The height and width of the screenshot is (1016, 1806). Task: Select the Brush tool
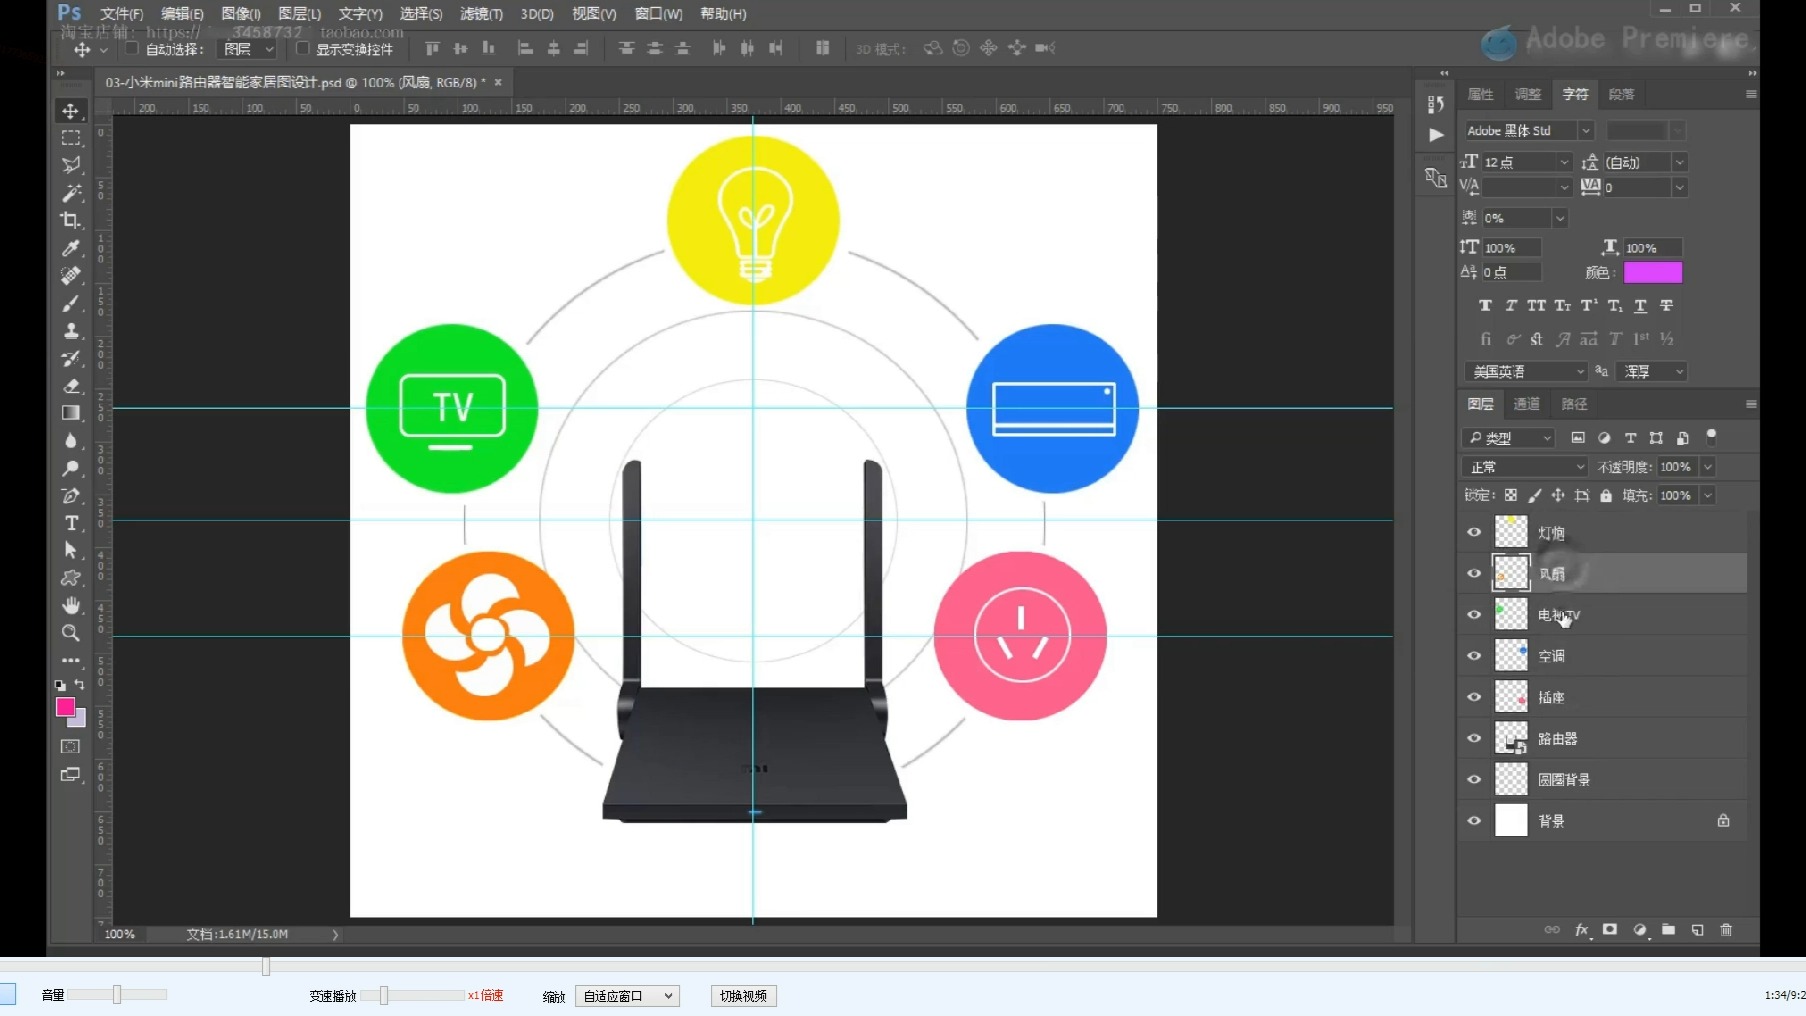click(70, 302)
